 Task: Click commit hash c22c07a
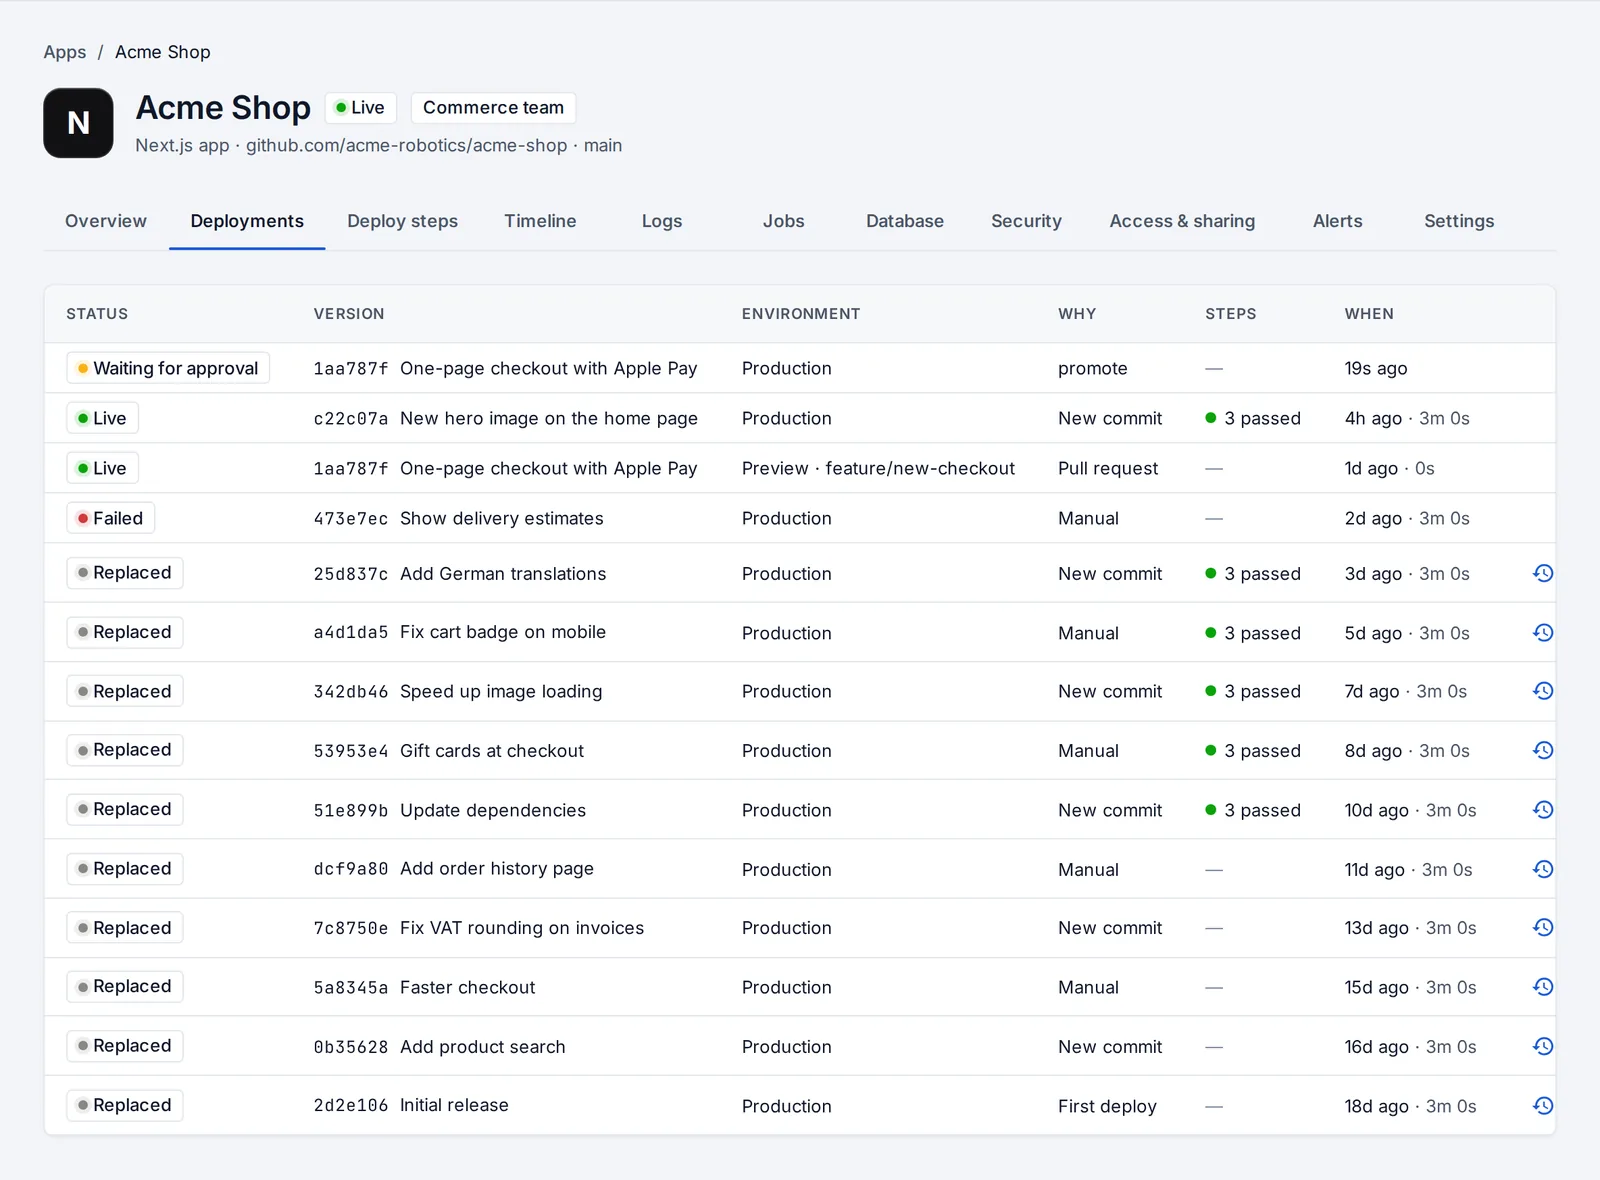[x=351, y=419]
